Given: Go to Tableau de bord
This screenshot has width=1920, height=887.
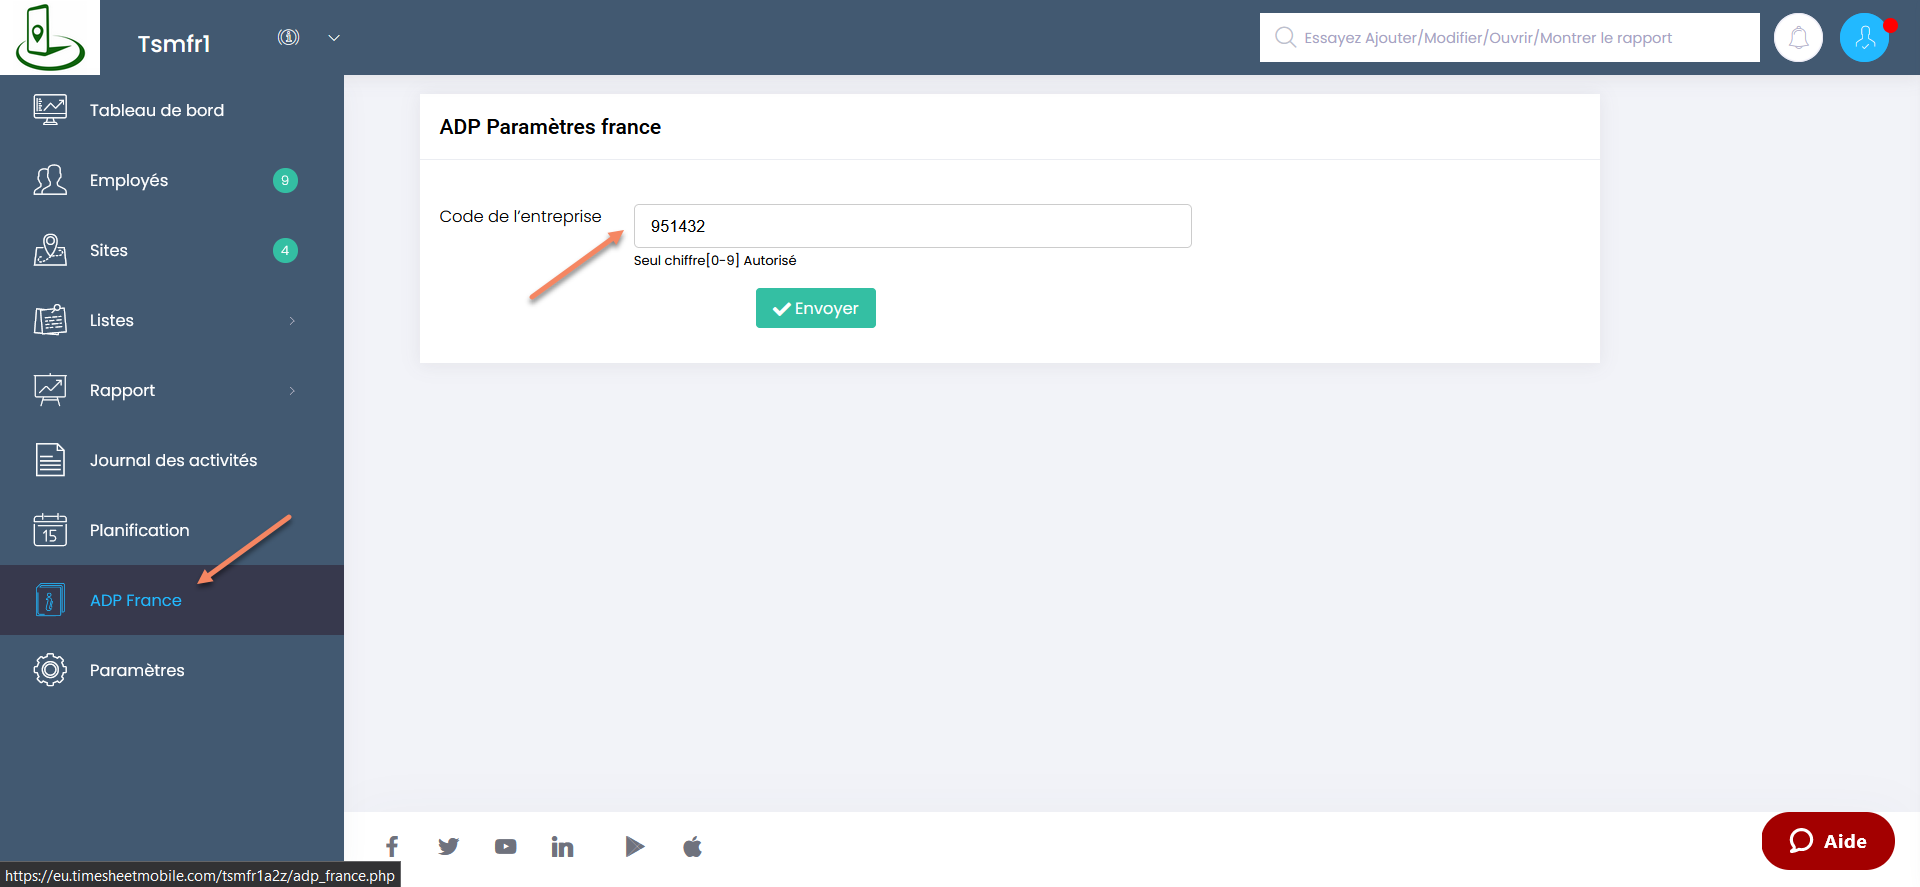Looking at the screenshot, I should (x=156, y=110).
